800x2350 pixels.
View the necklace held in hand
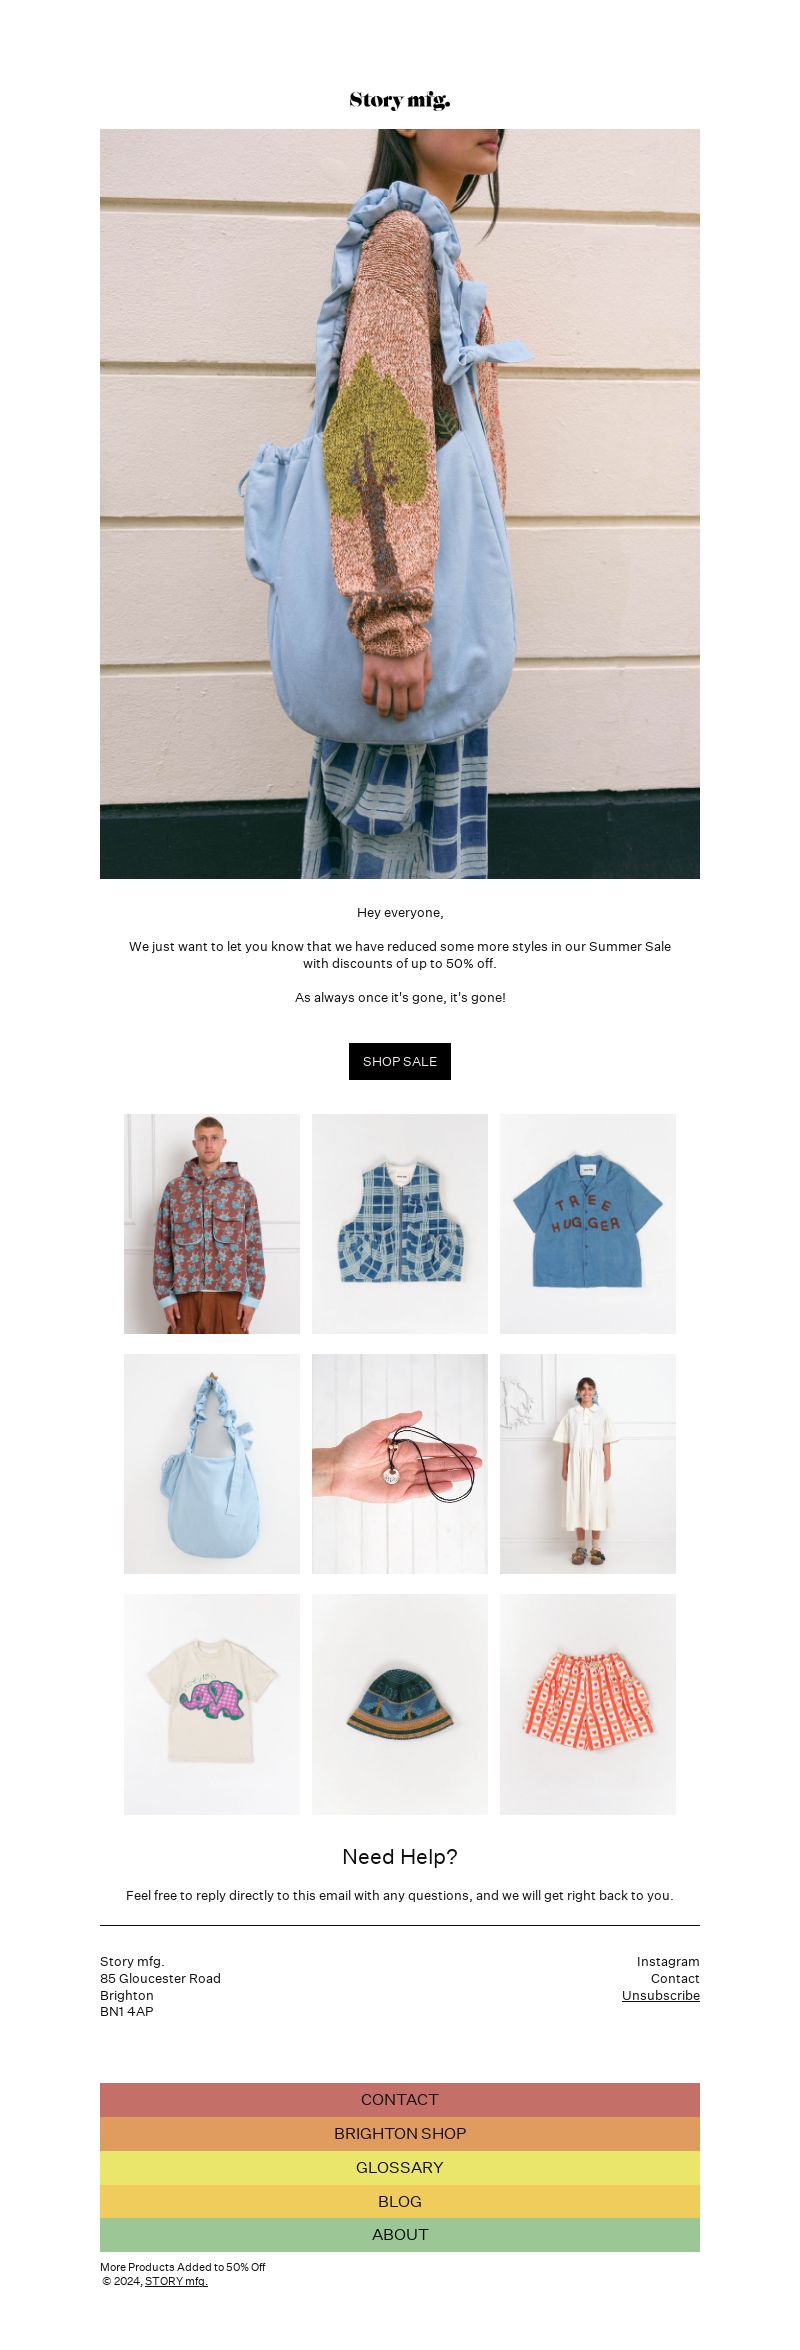pos(400,1464)
